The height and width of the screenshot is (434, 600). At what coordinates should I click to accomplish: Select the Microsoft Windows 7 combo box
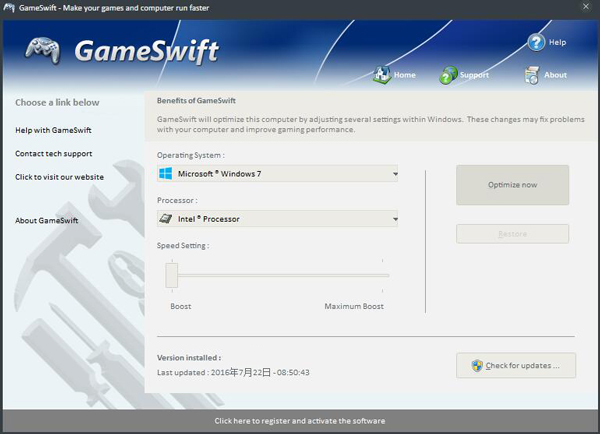[277, 173]
